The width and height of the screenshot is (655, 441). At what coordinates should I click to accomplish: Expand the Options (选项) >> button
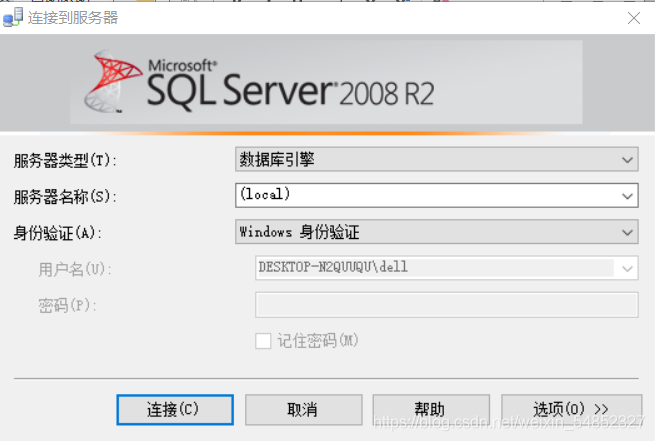[571, 409]
